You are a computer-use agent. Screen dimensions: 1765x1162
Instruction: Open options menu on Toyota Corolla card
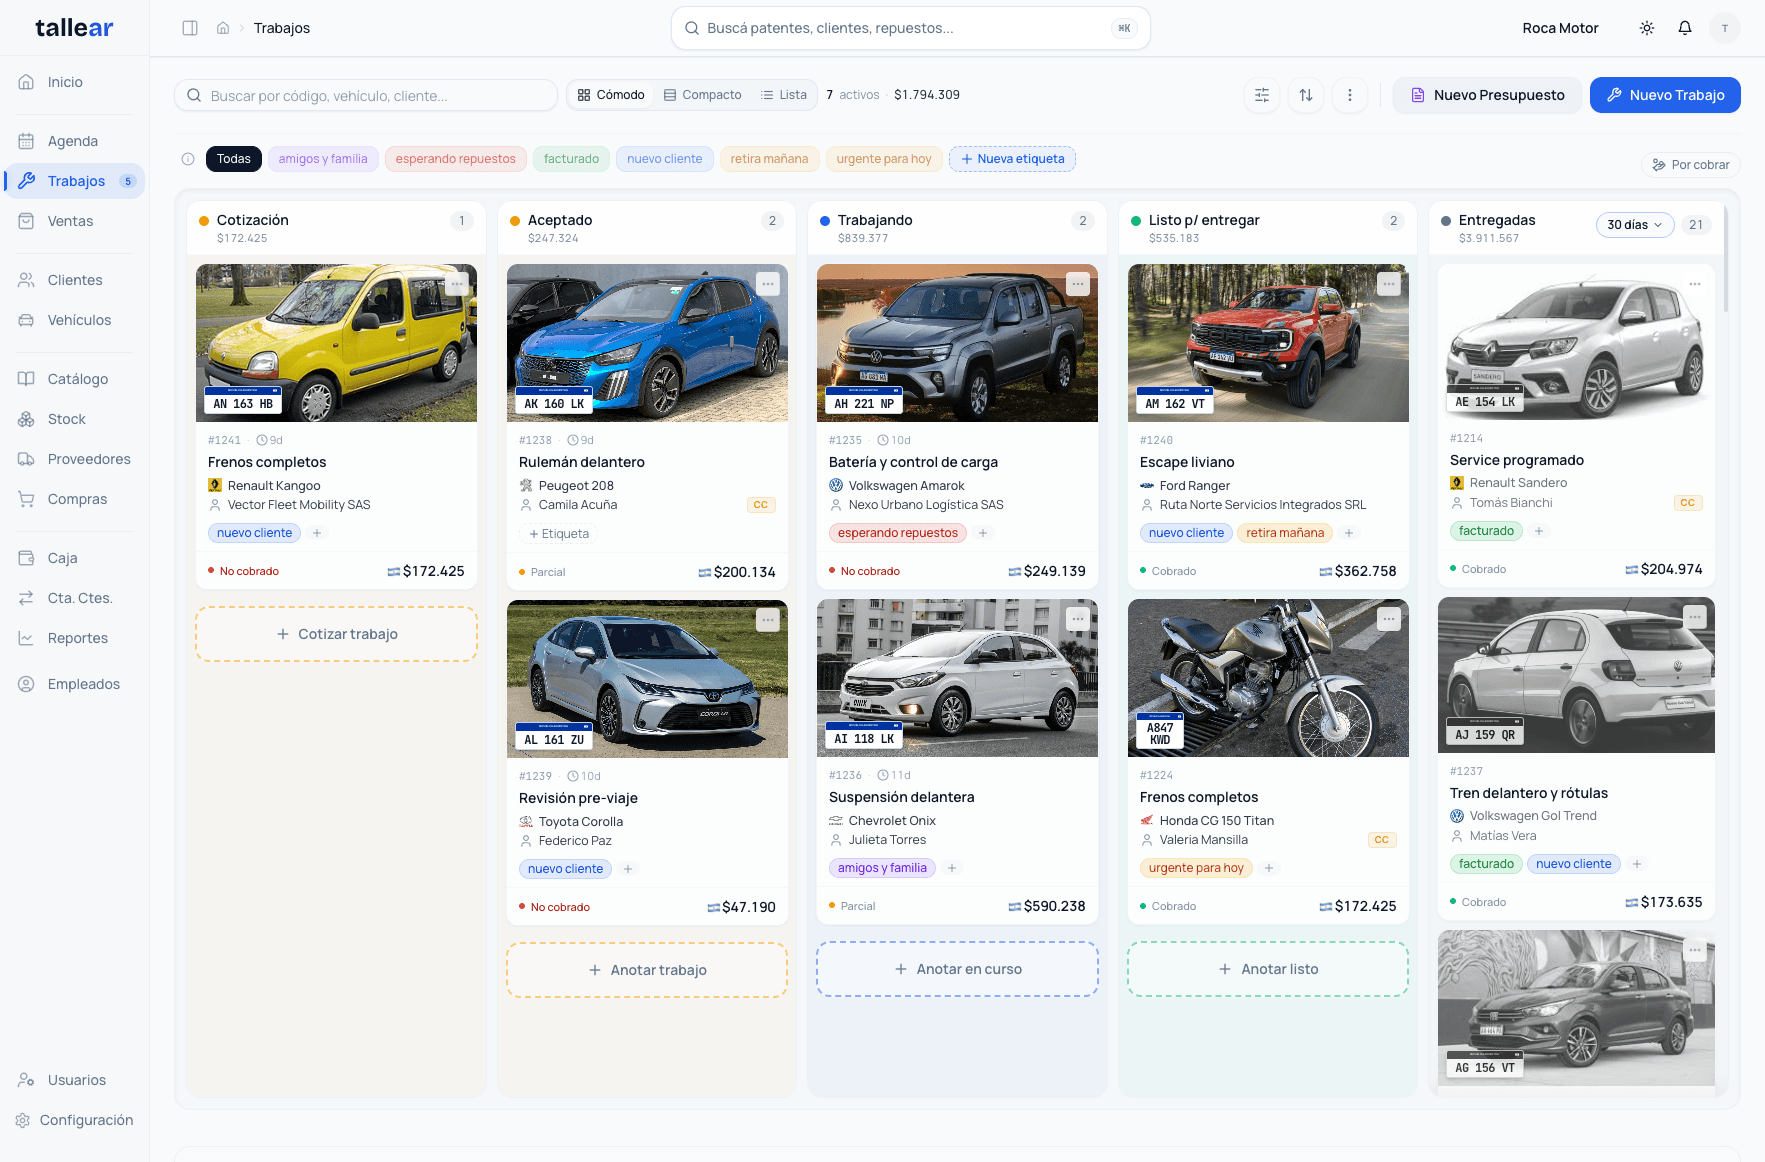[768, 620]
